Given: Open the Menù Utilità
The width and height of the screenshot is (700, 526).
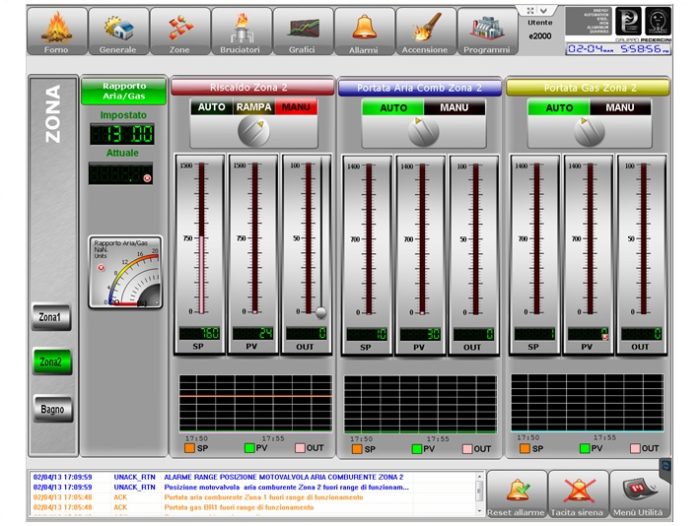Looking at the screenshot, I should [640, 493].
